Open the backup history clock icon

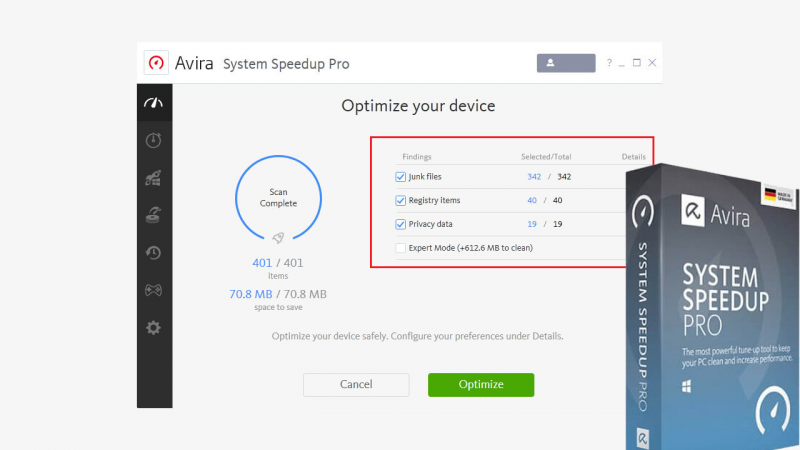click(154, 253)
